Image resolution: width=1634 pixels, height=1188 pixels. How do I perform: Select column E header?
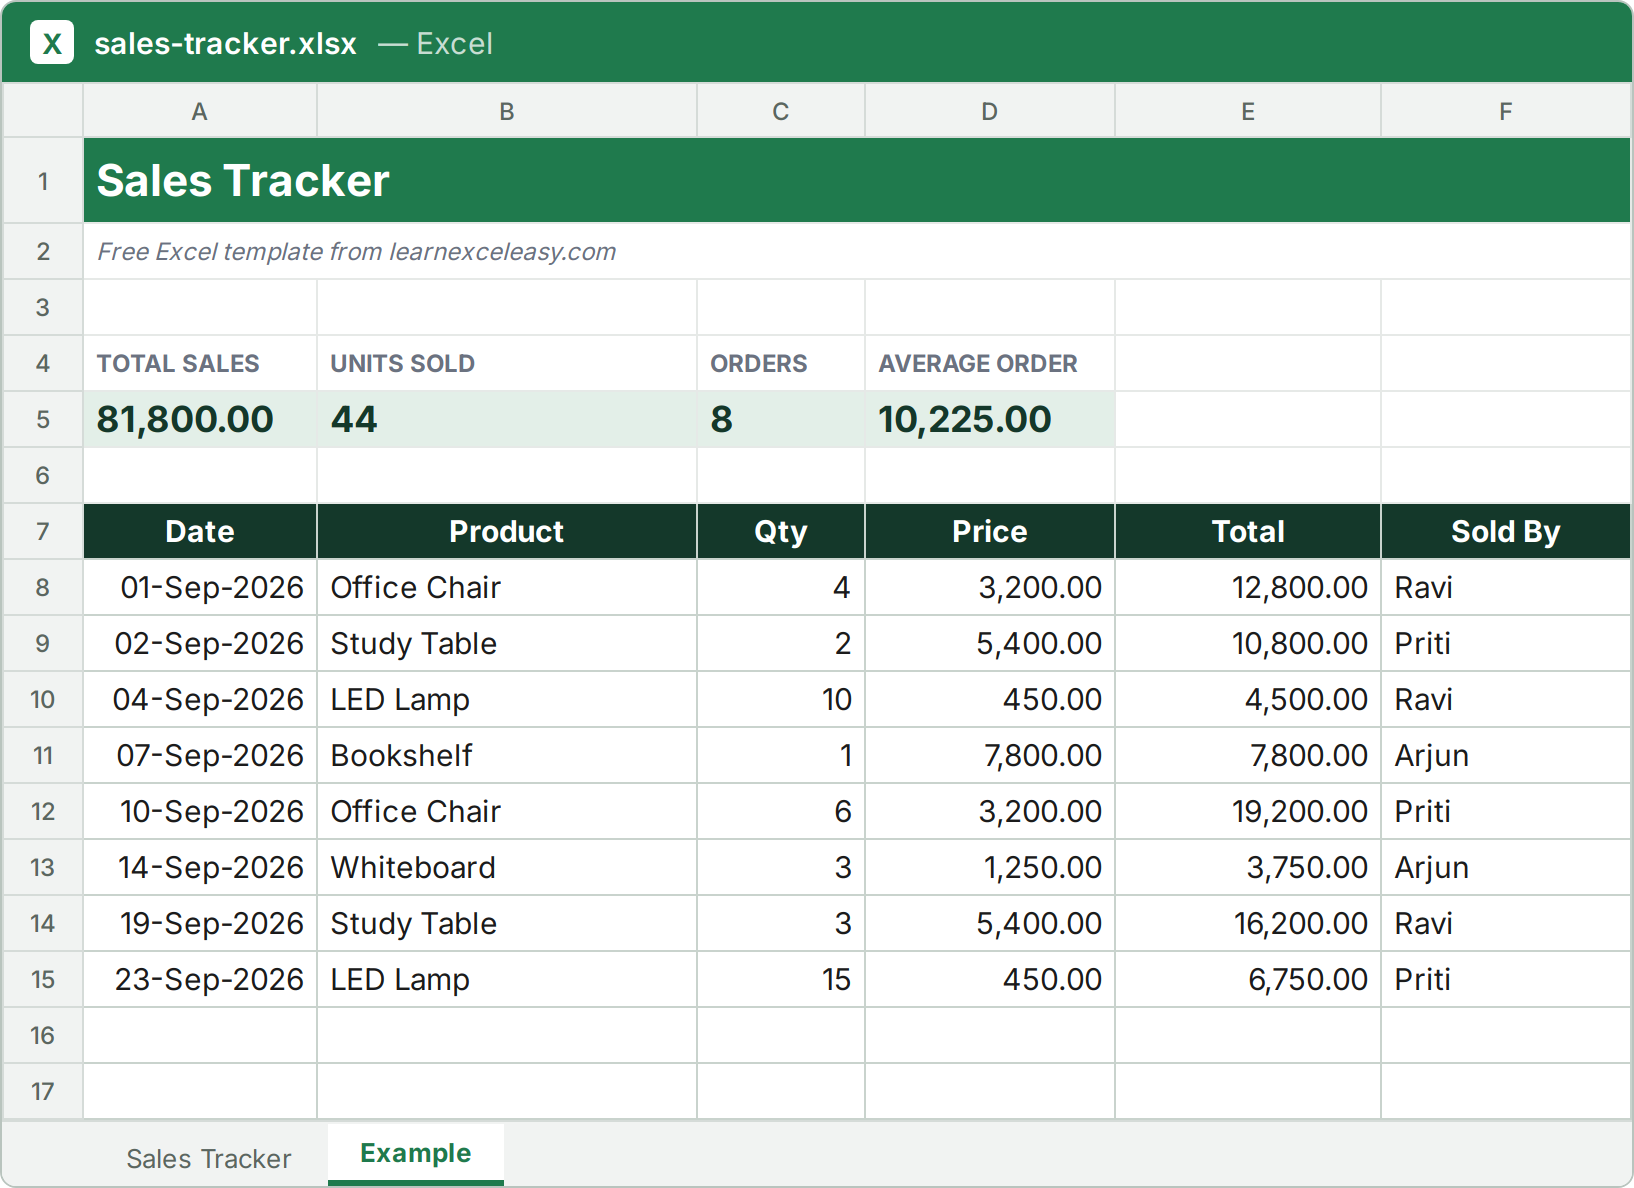click(x=1248, y=111)
